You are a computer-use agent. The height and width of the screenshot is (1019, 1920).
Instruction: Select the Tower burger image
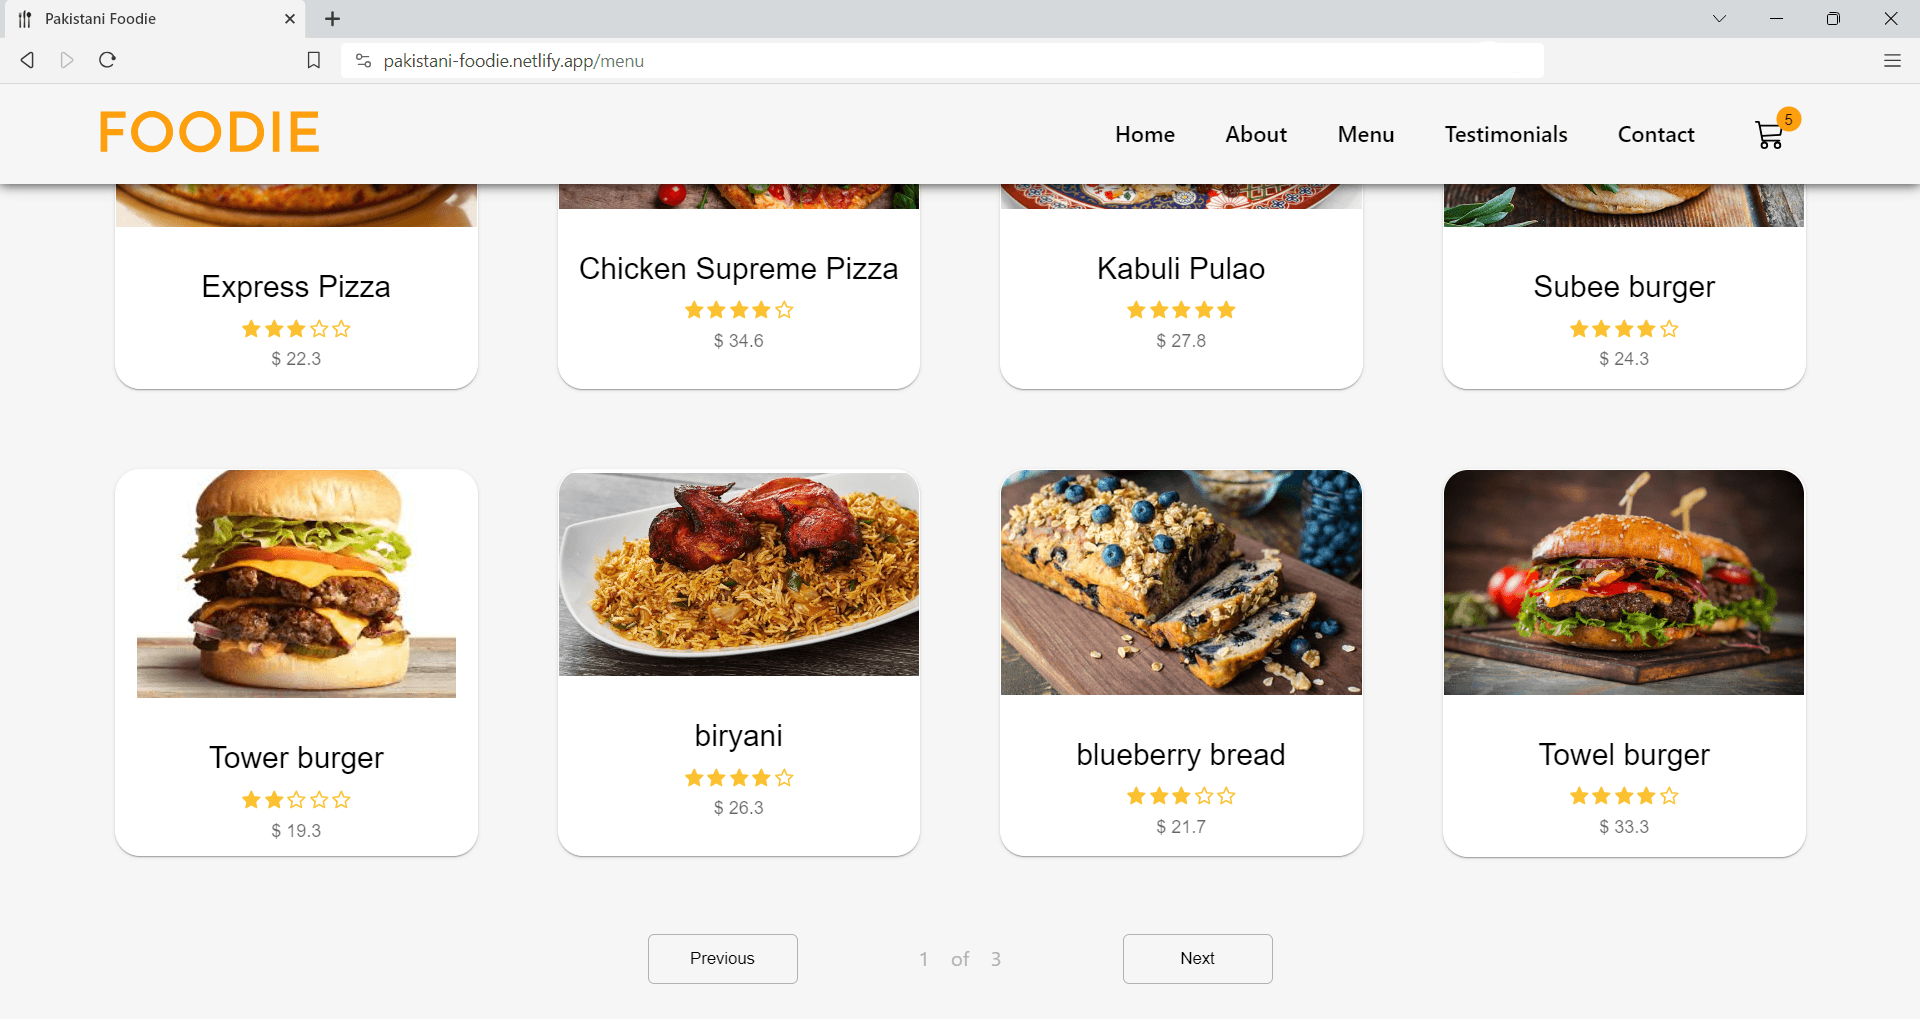click(x=296, y=584)
